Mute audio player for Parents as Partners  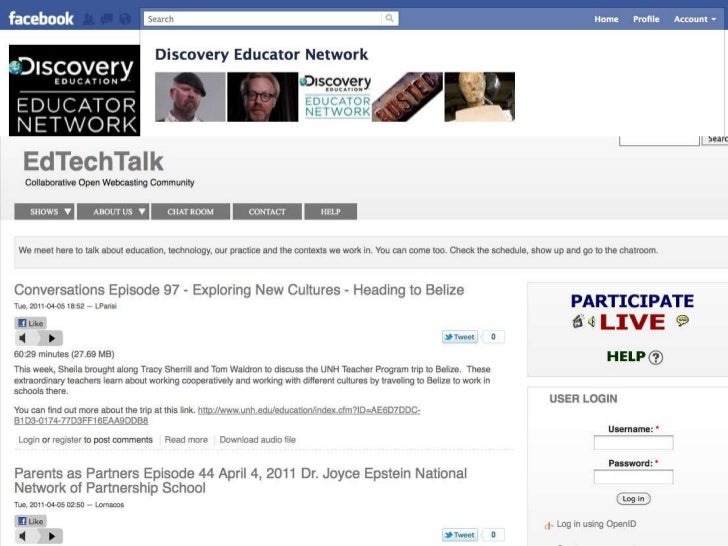pyautogui.click(x=22, y=536)
